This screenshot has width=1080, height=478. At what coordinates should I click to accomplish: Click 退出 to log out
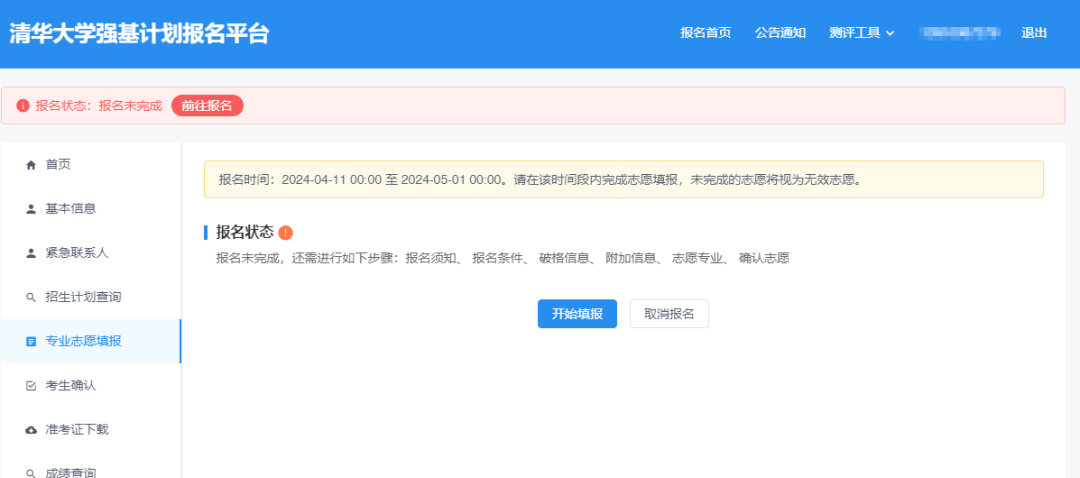(1034, 32)
